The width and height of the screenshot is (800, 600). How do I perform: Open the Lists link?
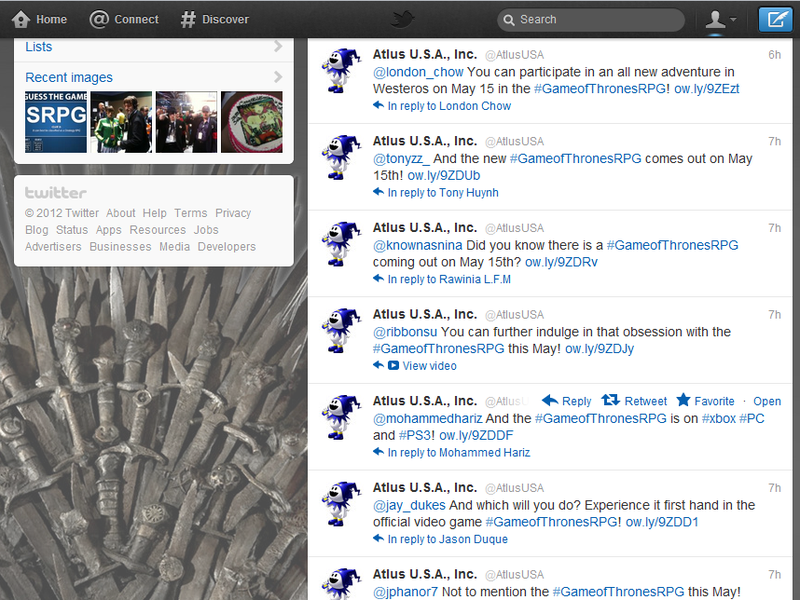[39, 47]
